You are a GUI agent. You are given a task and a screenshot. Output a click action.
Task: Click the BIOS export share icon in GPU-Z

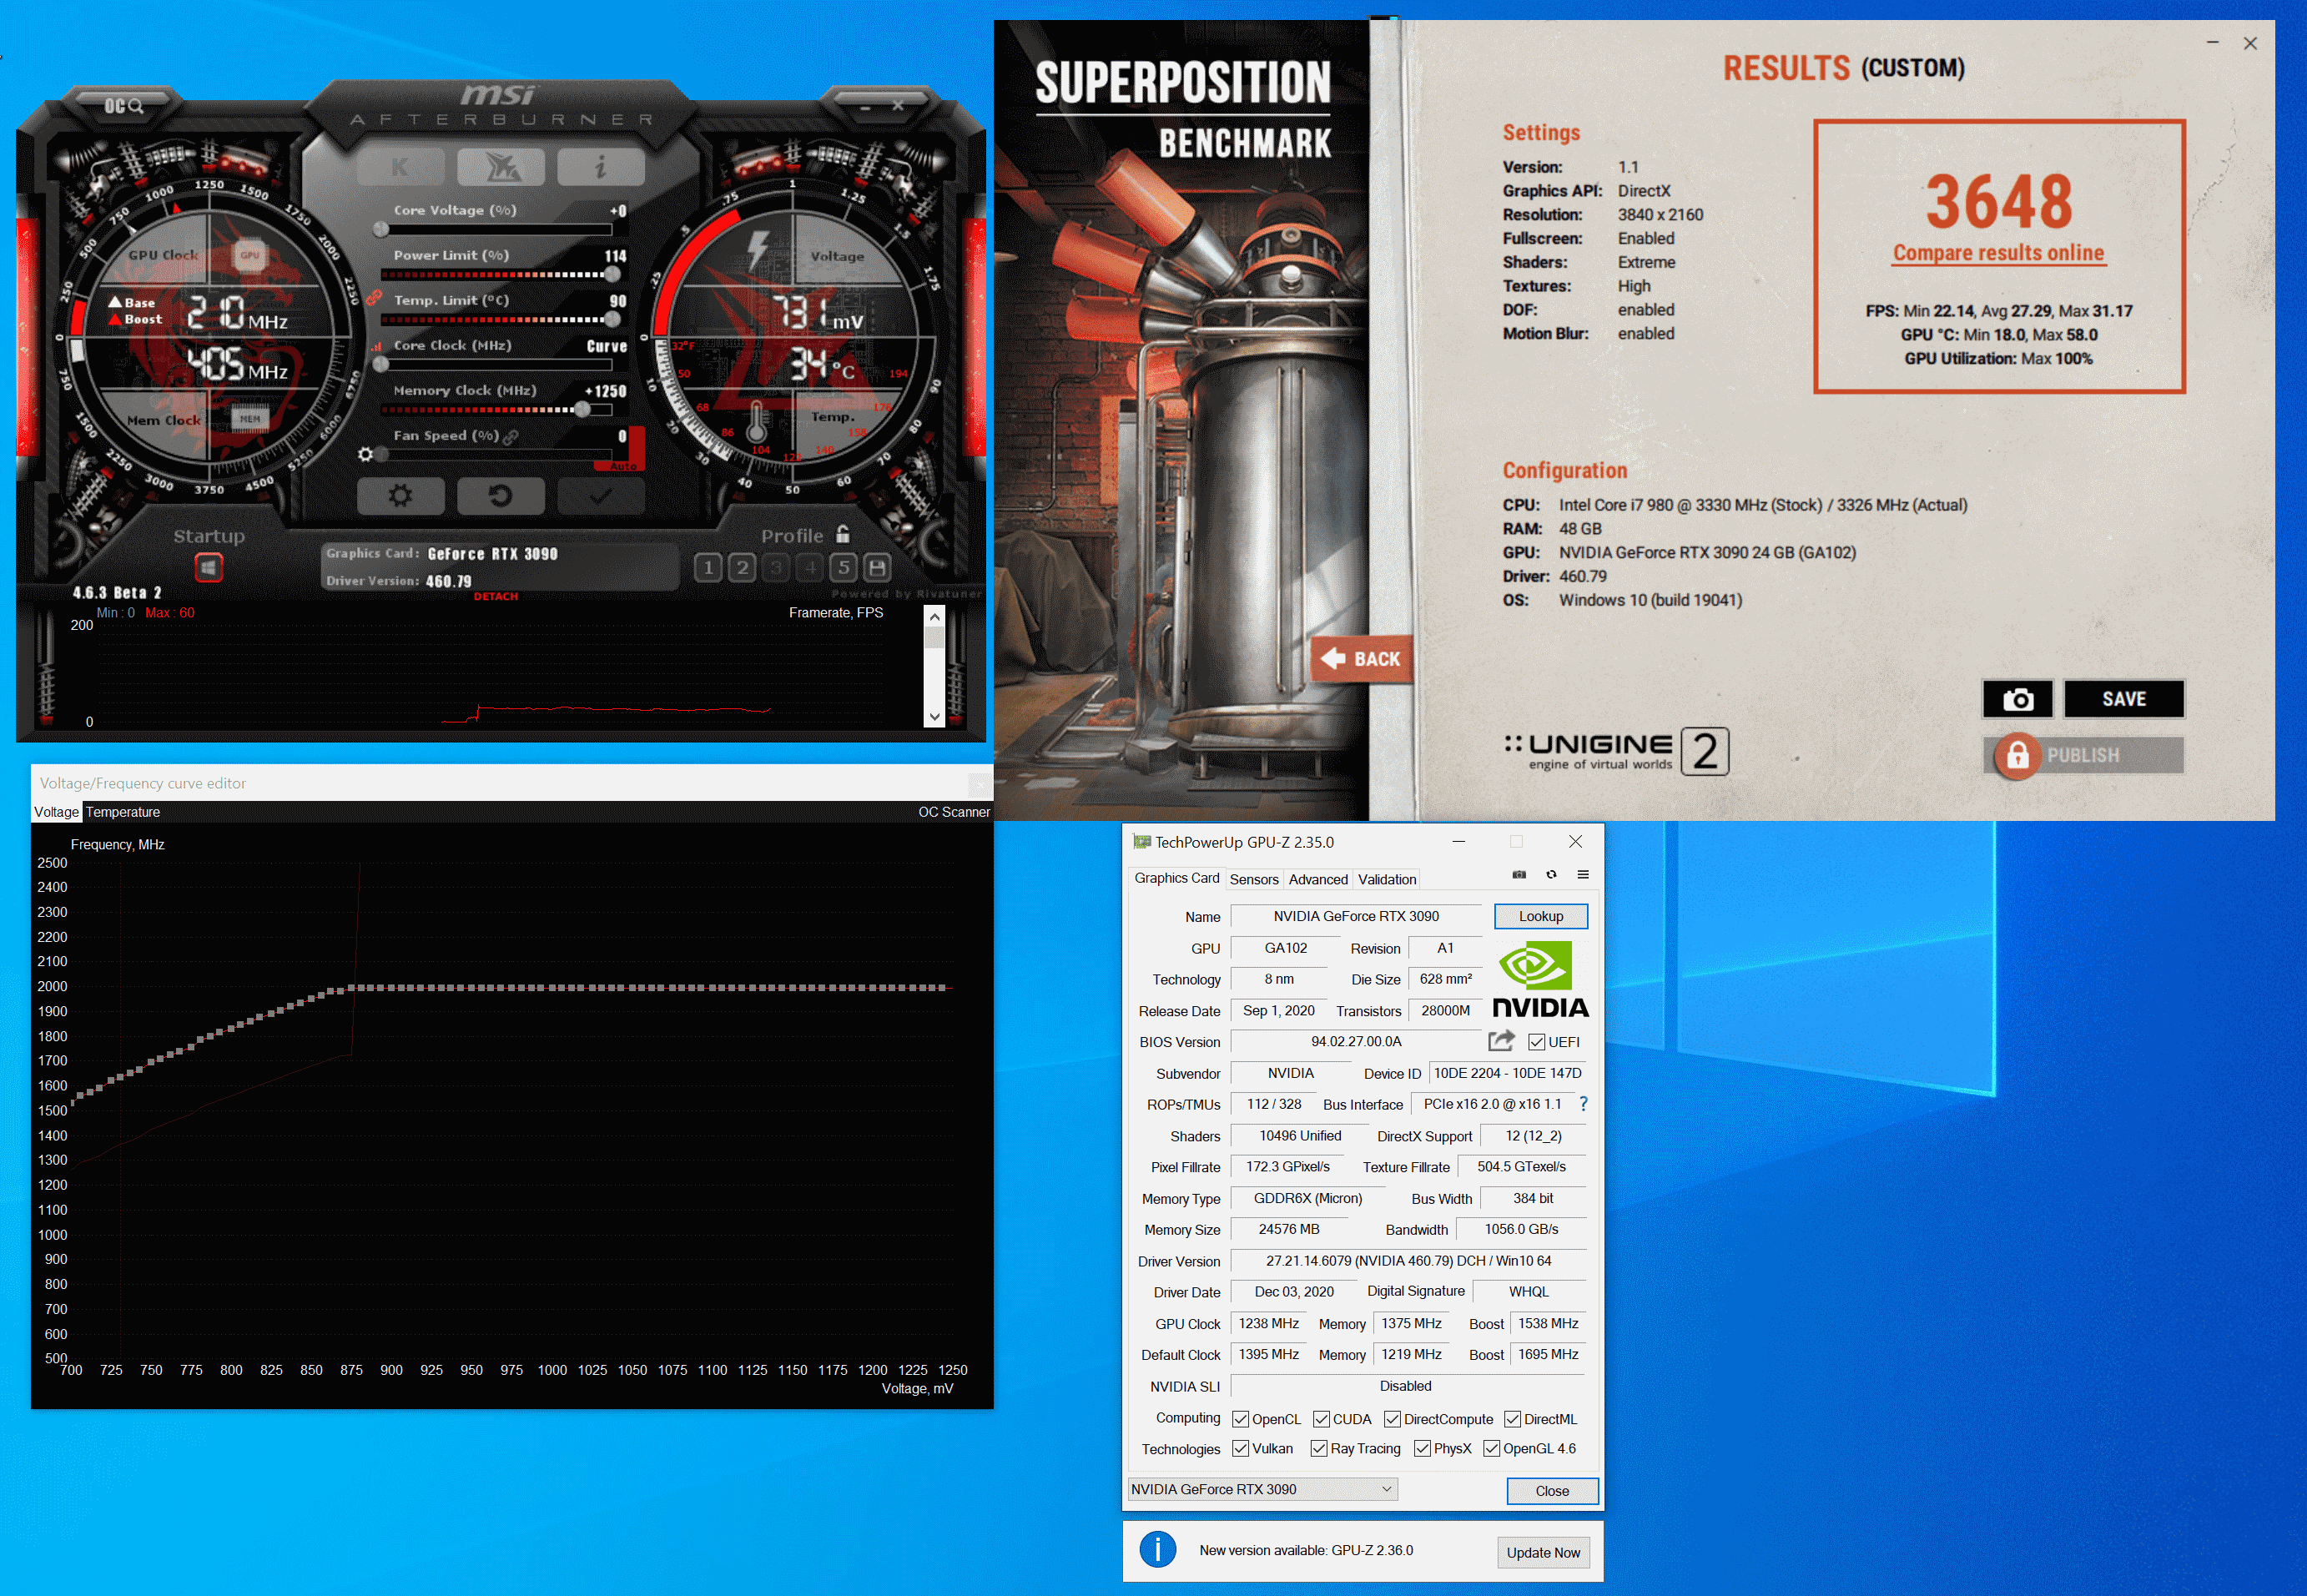tap(1501, 1041)
